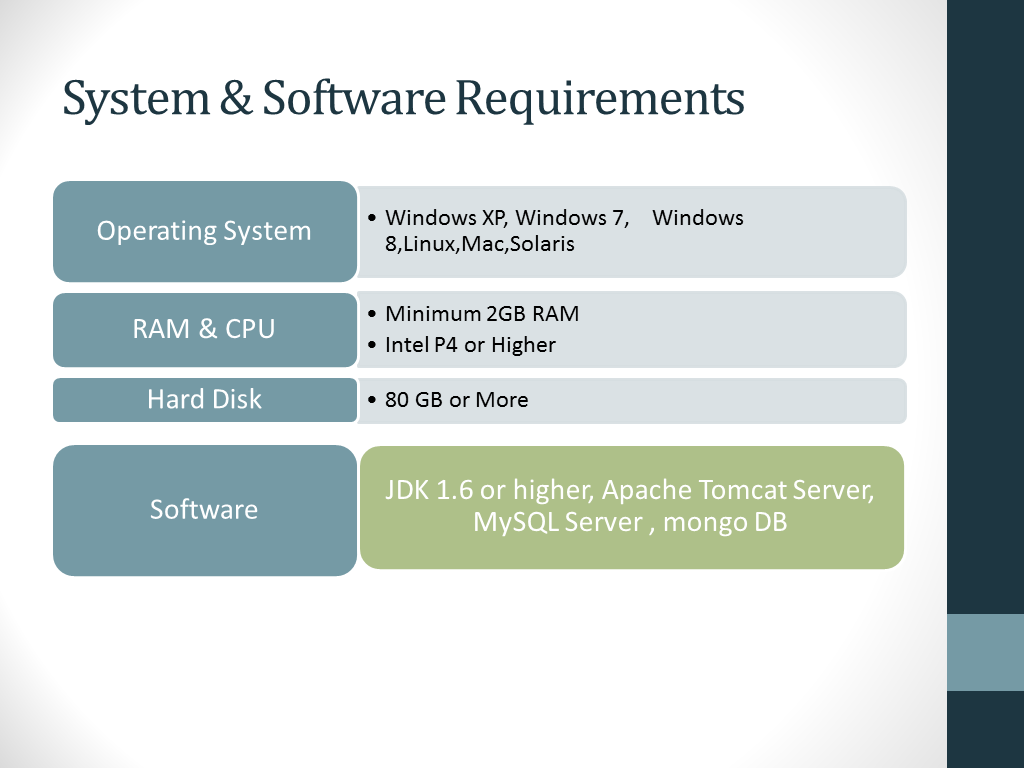Click the System & Software Requirements title
Viewport: 1024px width, 768px height.
pos(403,99)
